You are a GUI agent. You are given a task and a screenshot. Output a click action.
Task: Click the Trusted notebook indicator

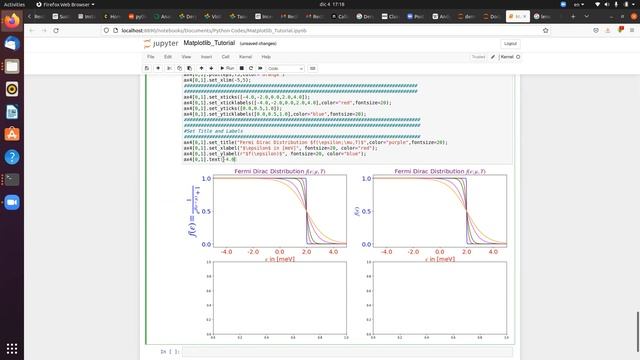click(478, 57)
